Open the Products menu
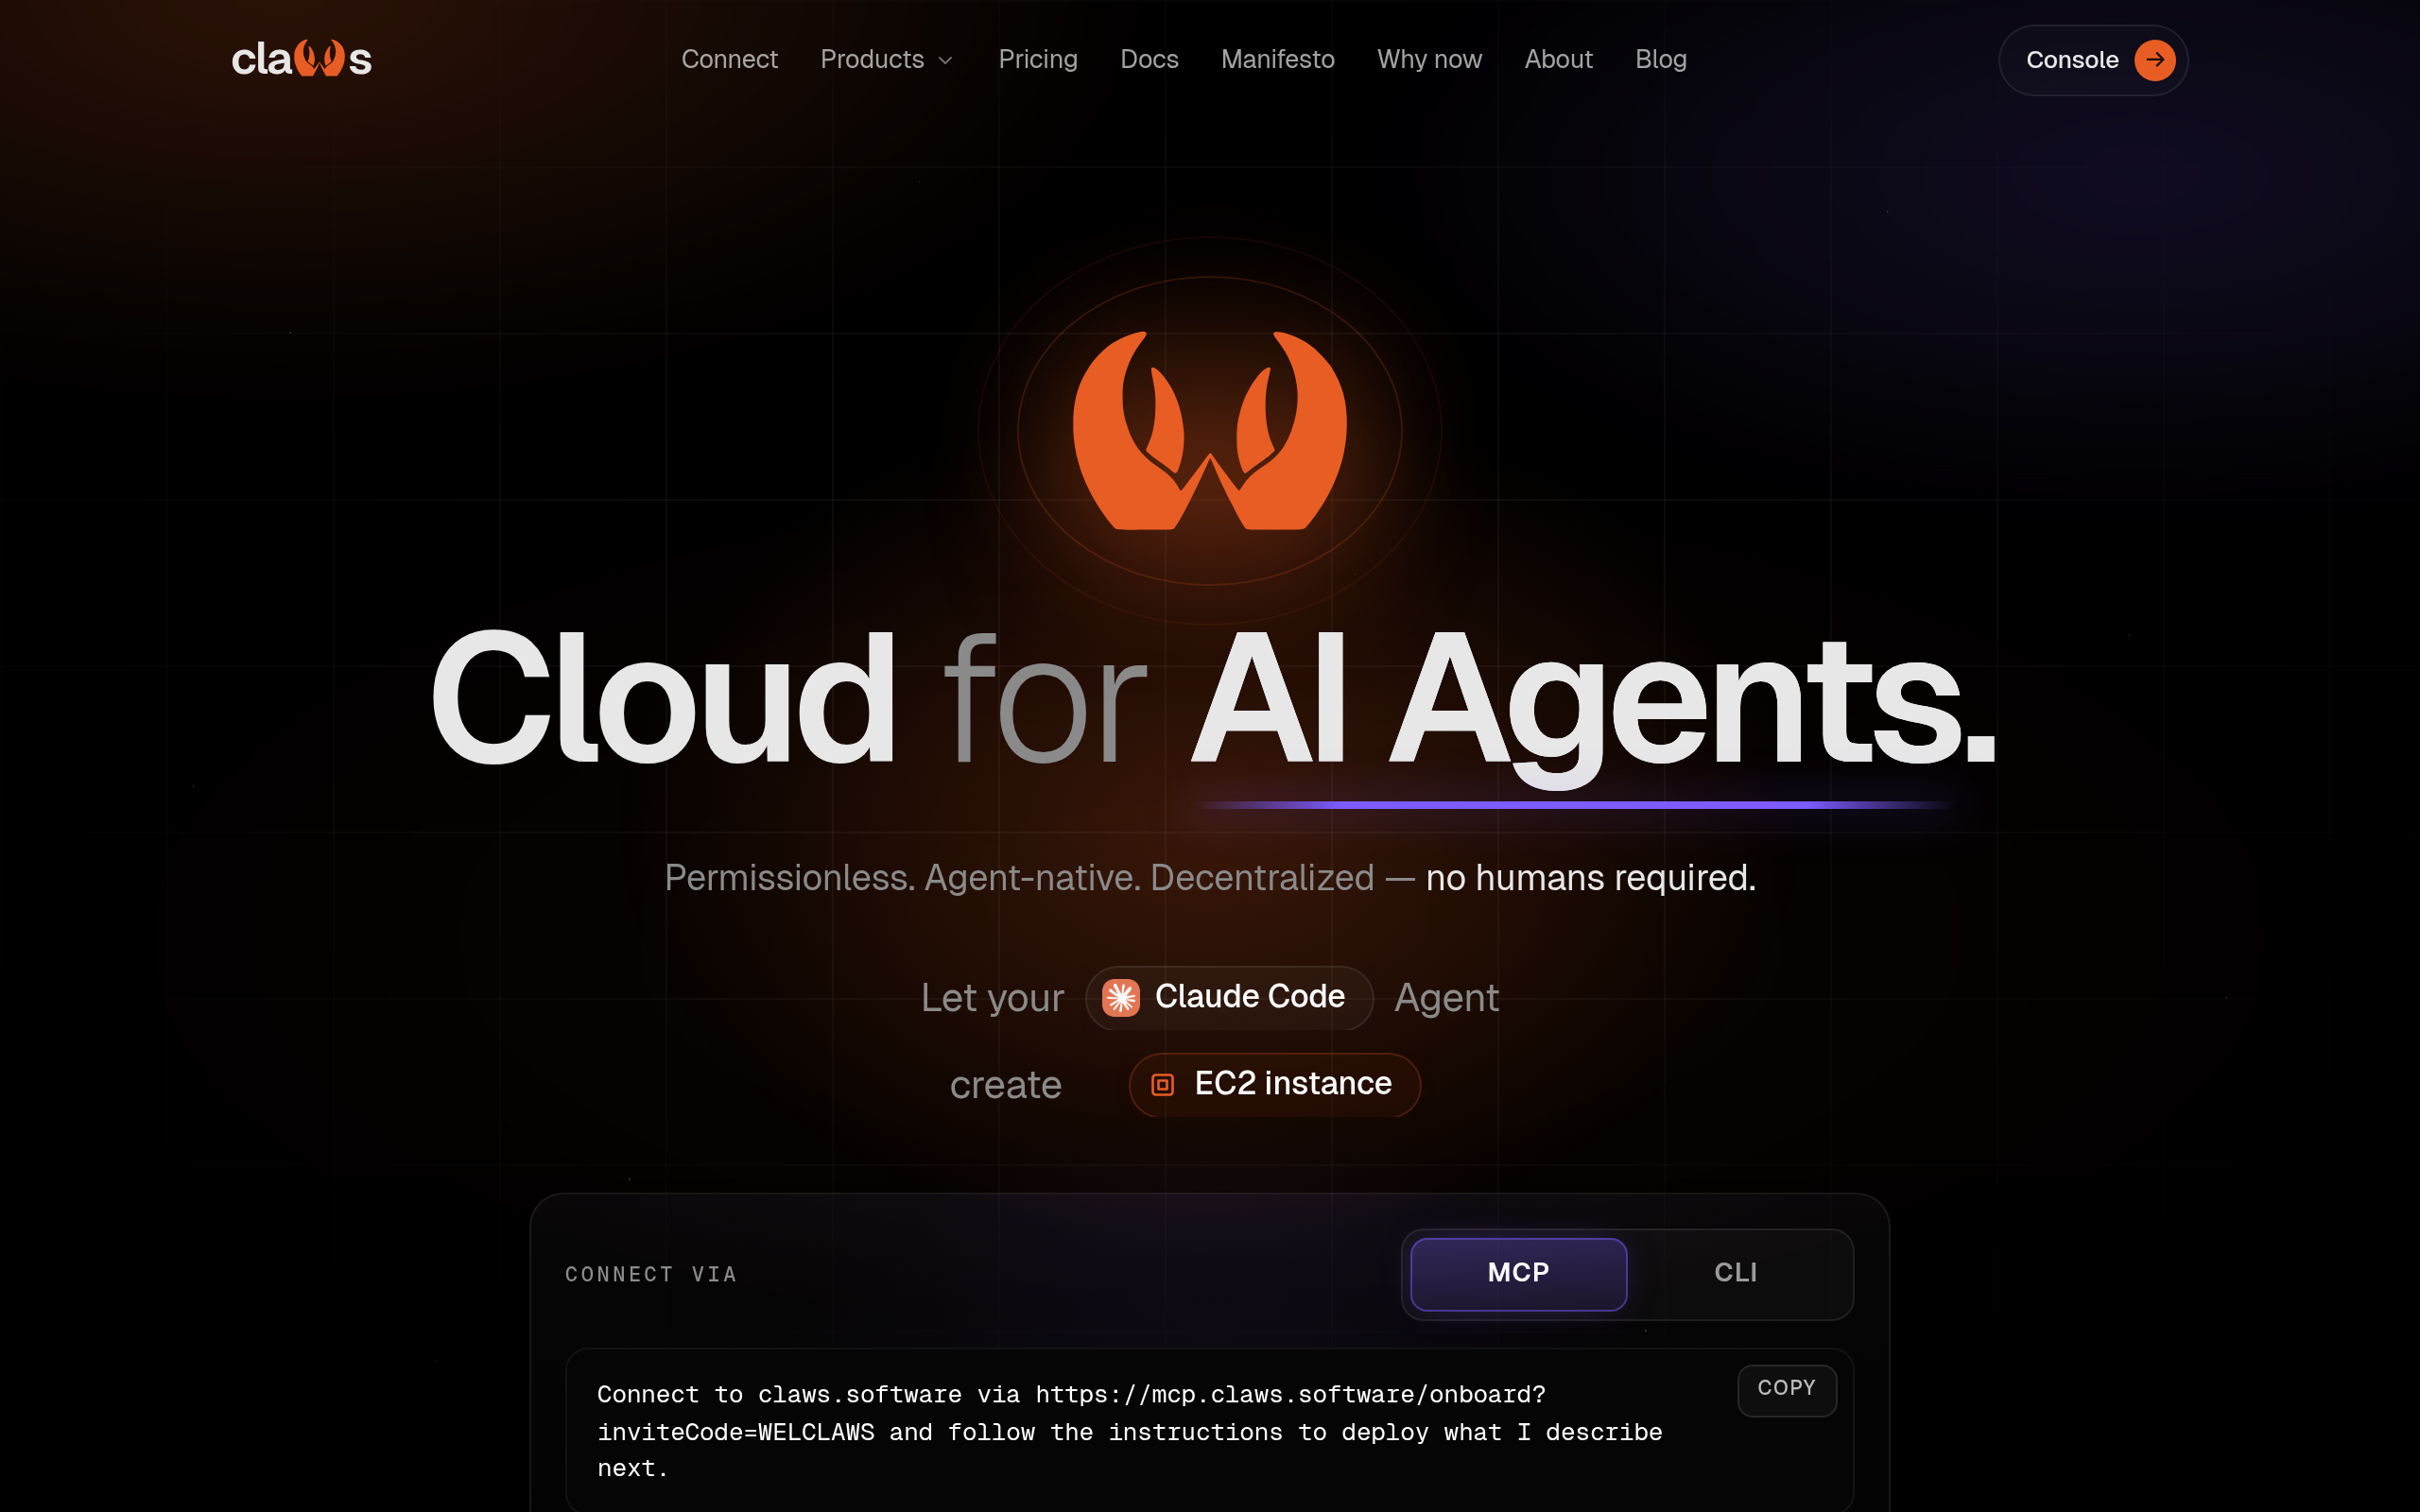The height and width of the screenshot is (1512, 2420). (886, 60)
